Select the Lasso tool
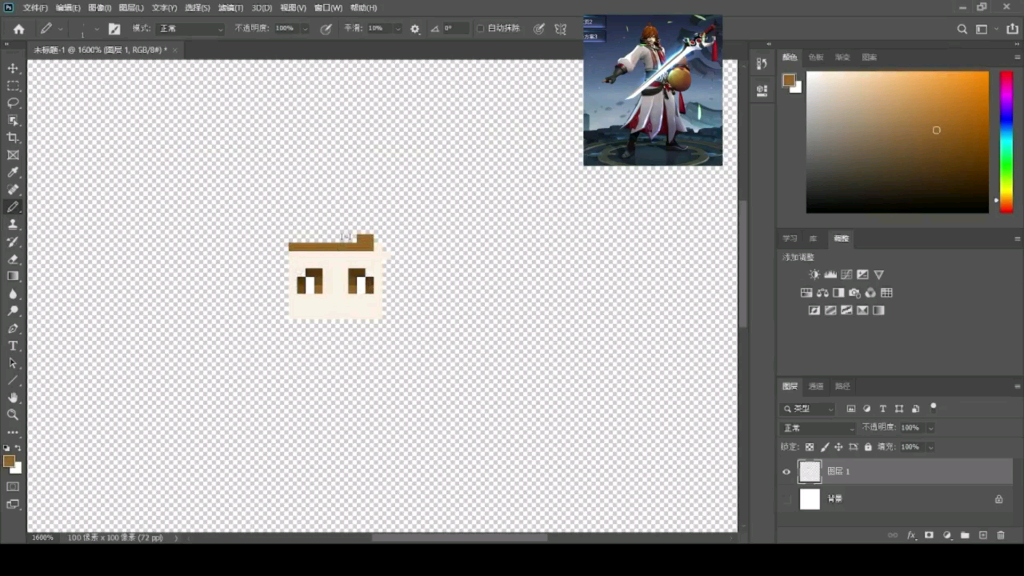Image resolution: width=1024 pixels, height=576 pixels. (x=13, y=103)
